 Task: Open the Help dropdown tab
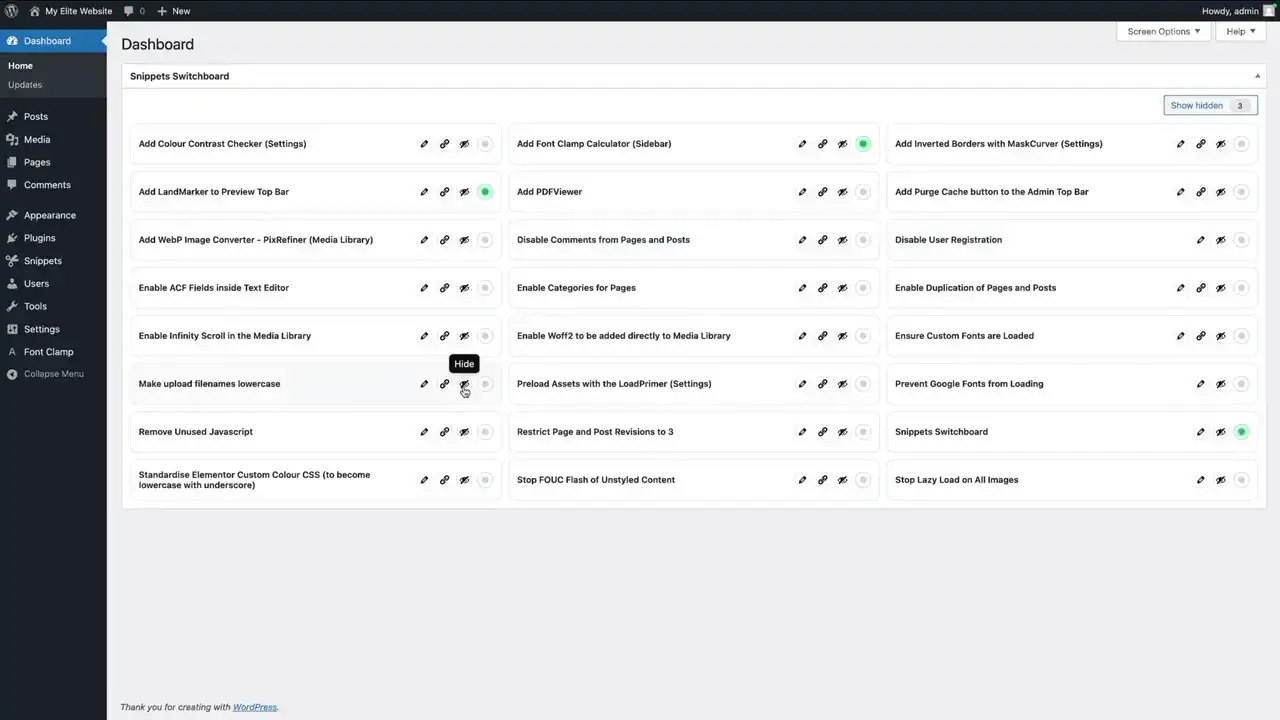1240,31
